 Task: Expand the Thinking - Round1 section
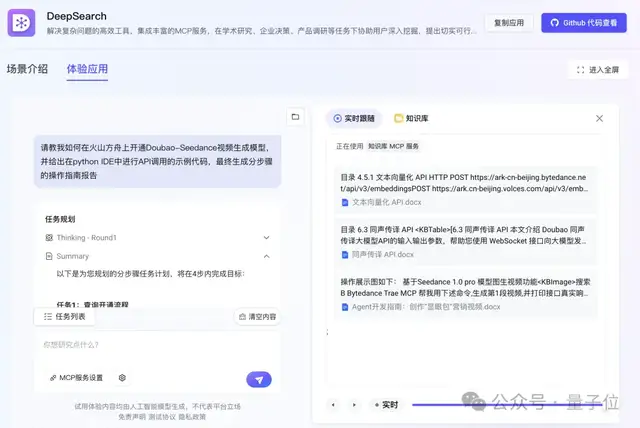click(266, 238)
